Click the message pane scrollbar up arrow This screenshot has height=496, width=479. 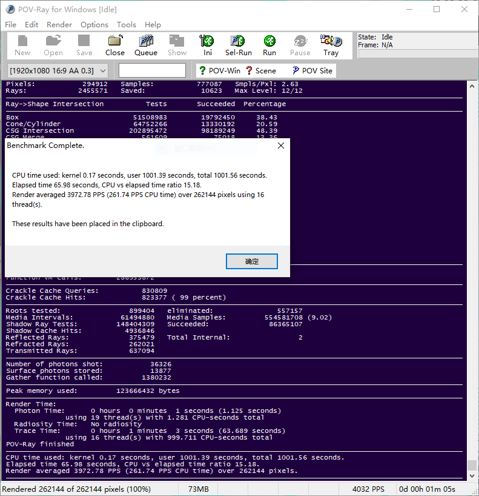(472, 86)
